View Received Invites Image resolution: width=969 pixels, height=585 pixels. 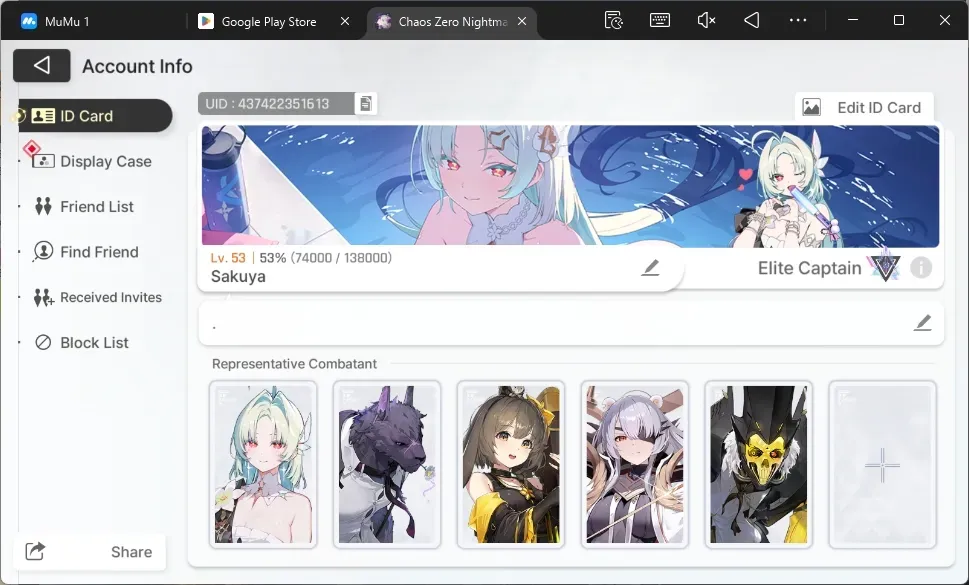(98, 297)
